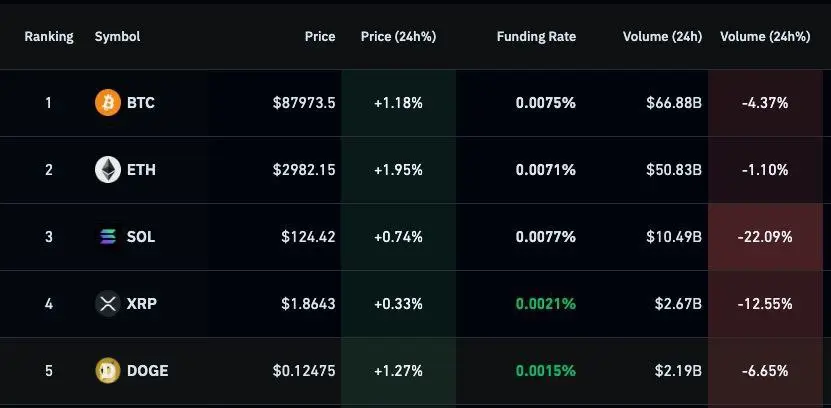Sort by Volume (24h%) header
Image resolution: width=831 pixels, height=408 pixels.
(x=765, y=37)
